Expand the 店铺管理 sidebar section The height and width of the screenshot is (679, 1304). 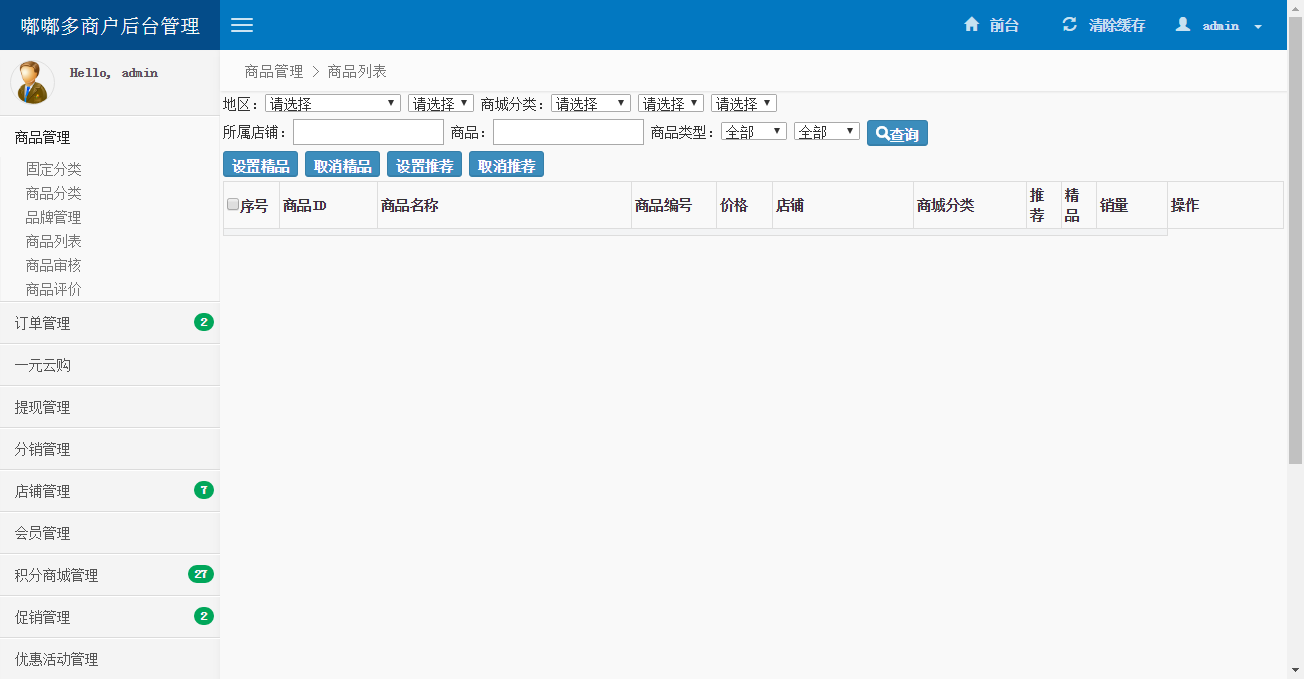point(110,491)
